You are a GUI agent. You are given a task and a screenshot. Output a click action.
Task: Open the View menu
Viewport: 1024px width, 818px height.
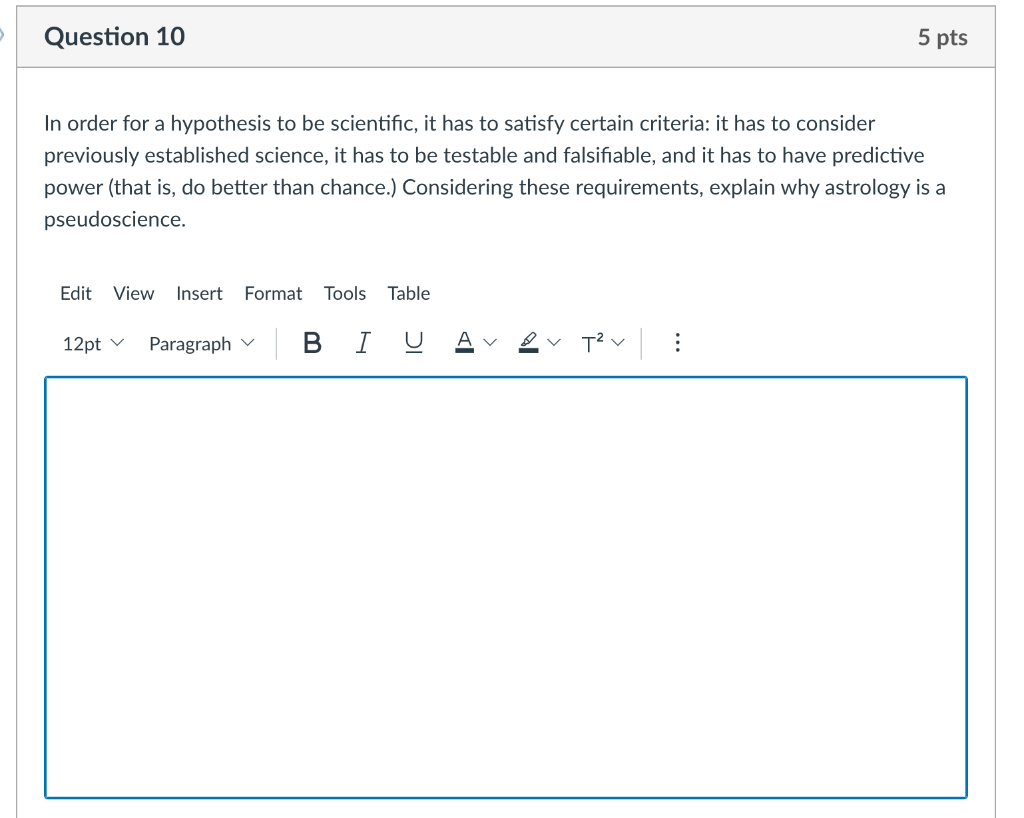[x=133, y=293]
